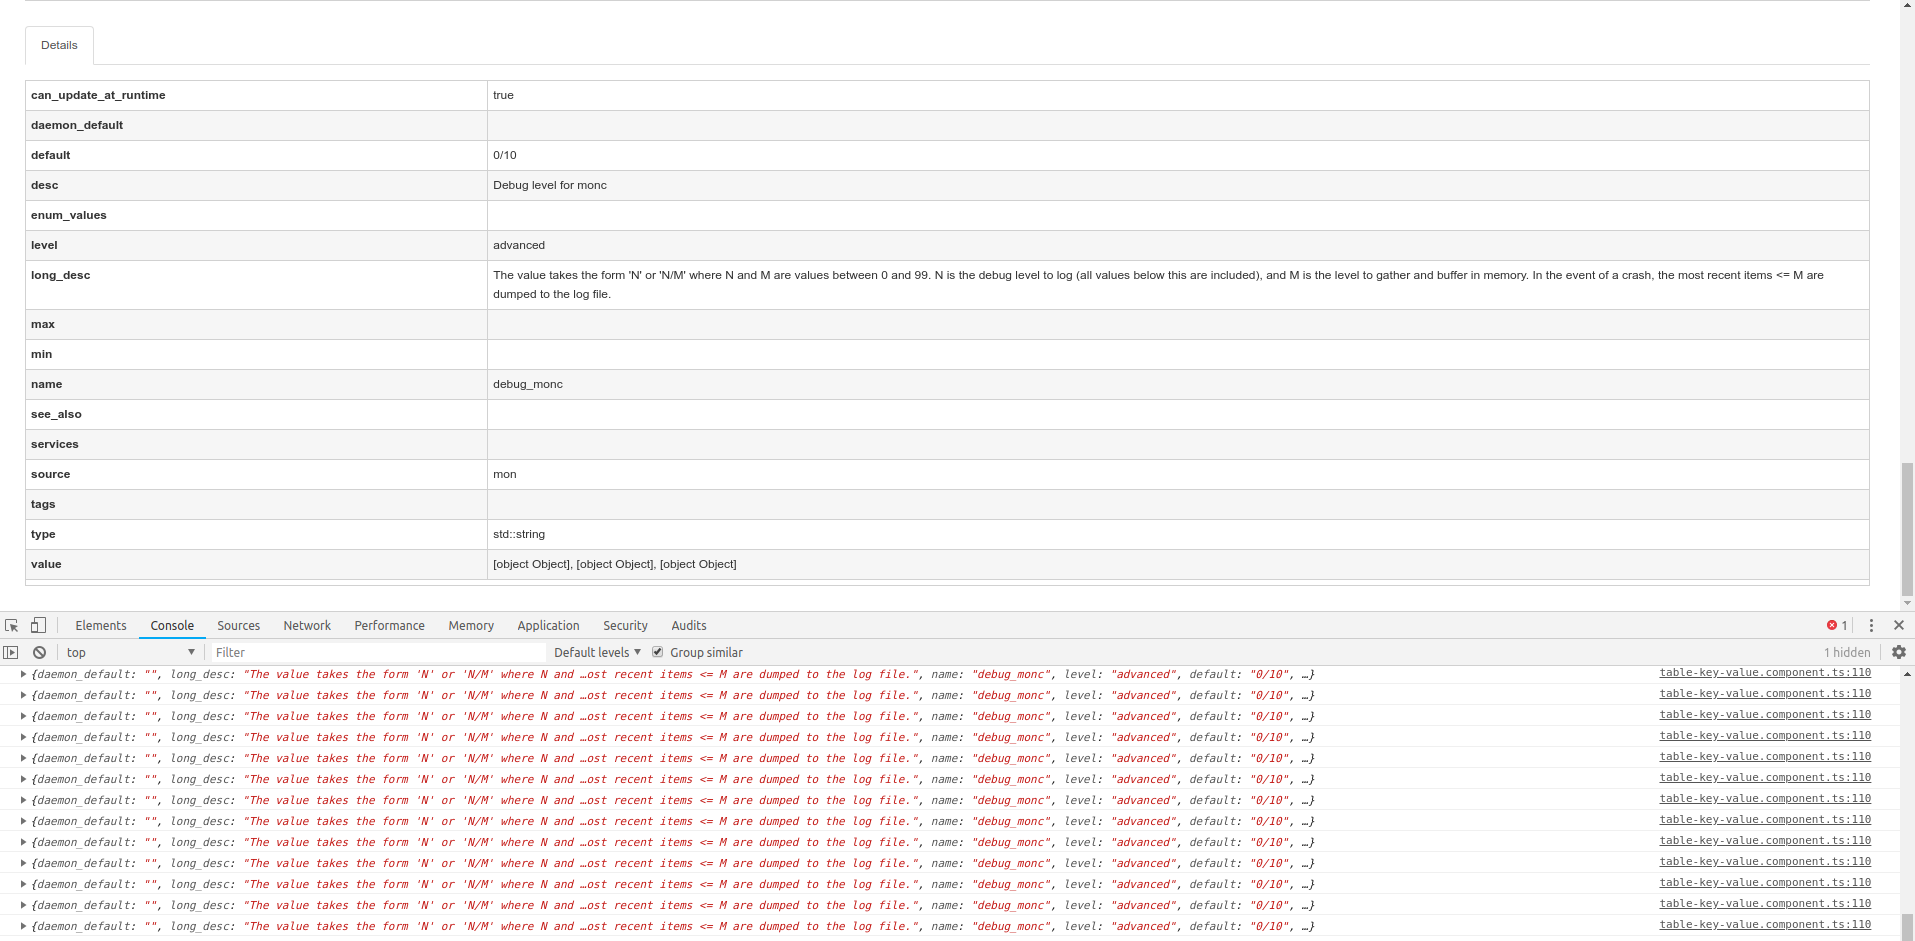This screenshot has height=941, width=1915.
Task: Click the '[object Object]' value cell
Action: [x=1178, y=564]
